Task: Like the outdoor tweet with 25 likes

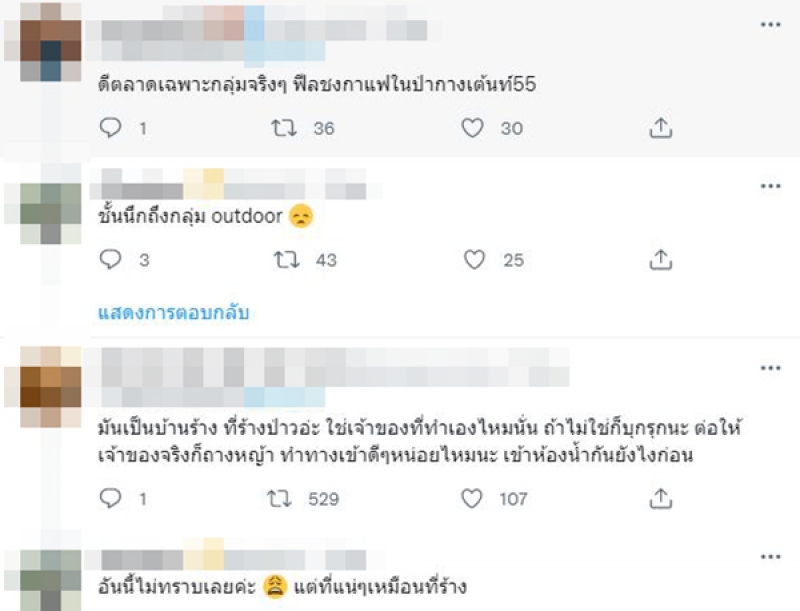Action: (x=474, y=260)
